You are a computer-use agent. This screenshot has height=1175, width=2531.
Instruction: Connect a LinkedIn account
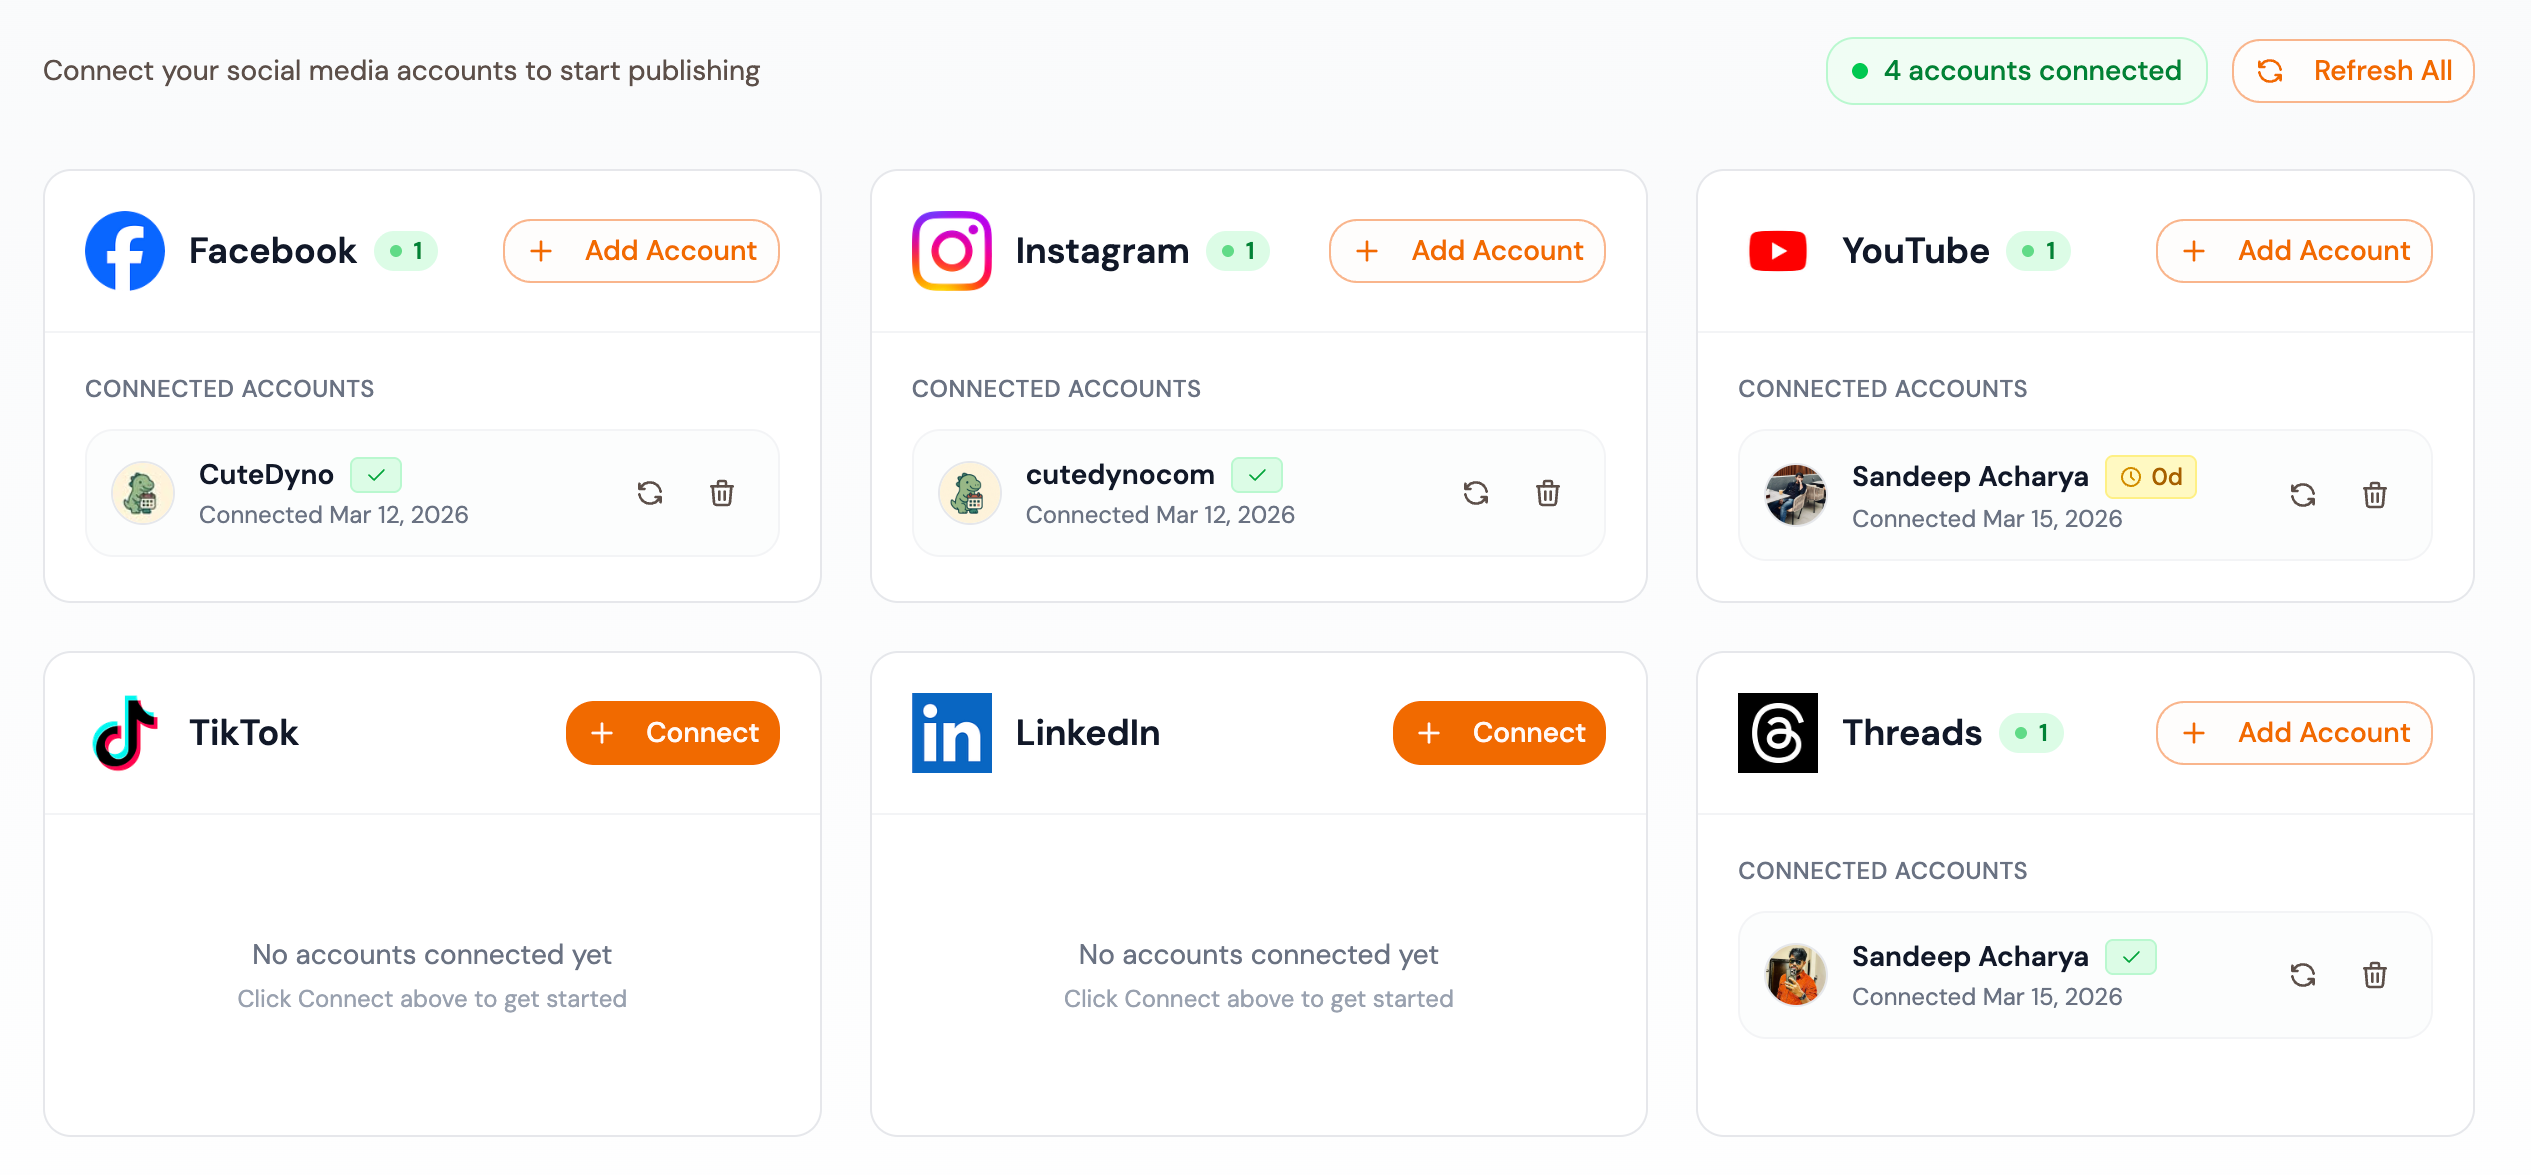click(1499, 733)
